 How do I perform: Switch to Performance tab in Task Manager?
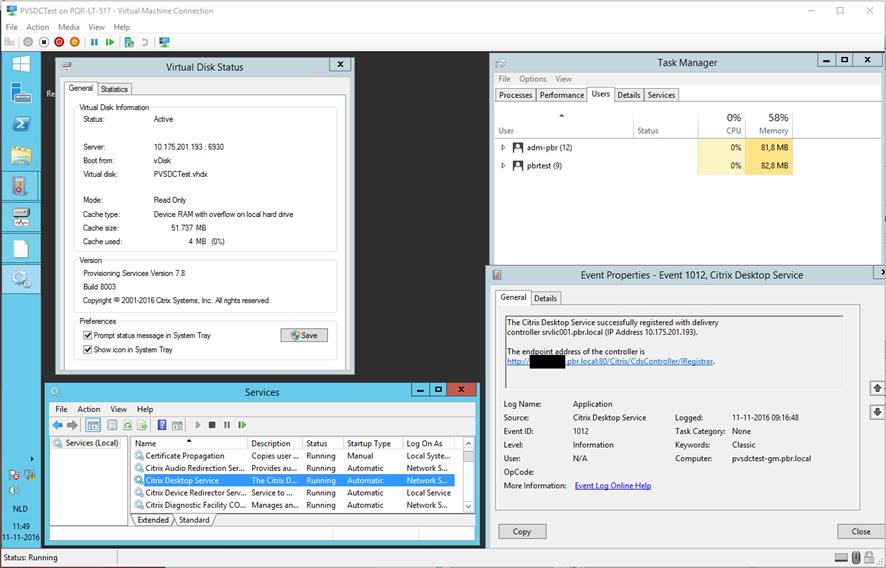(562, 95)
